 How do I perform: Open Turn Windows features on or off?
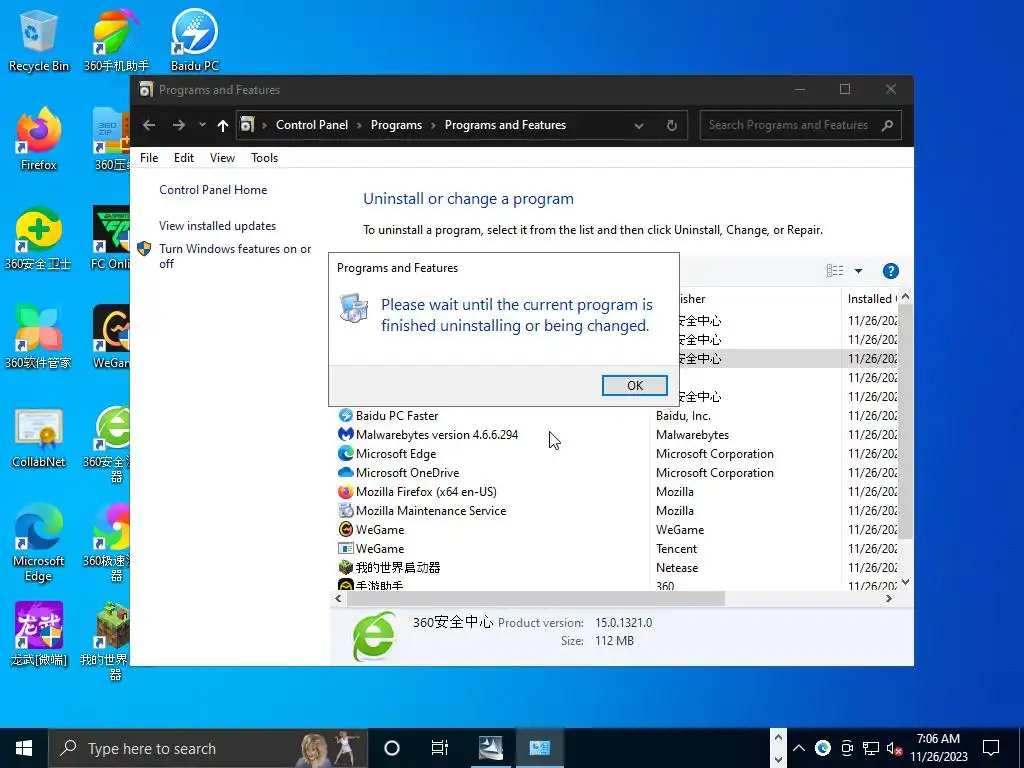[x=235, y=257]
